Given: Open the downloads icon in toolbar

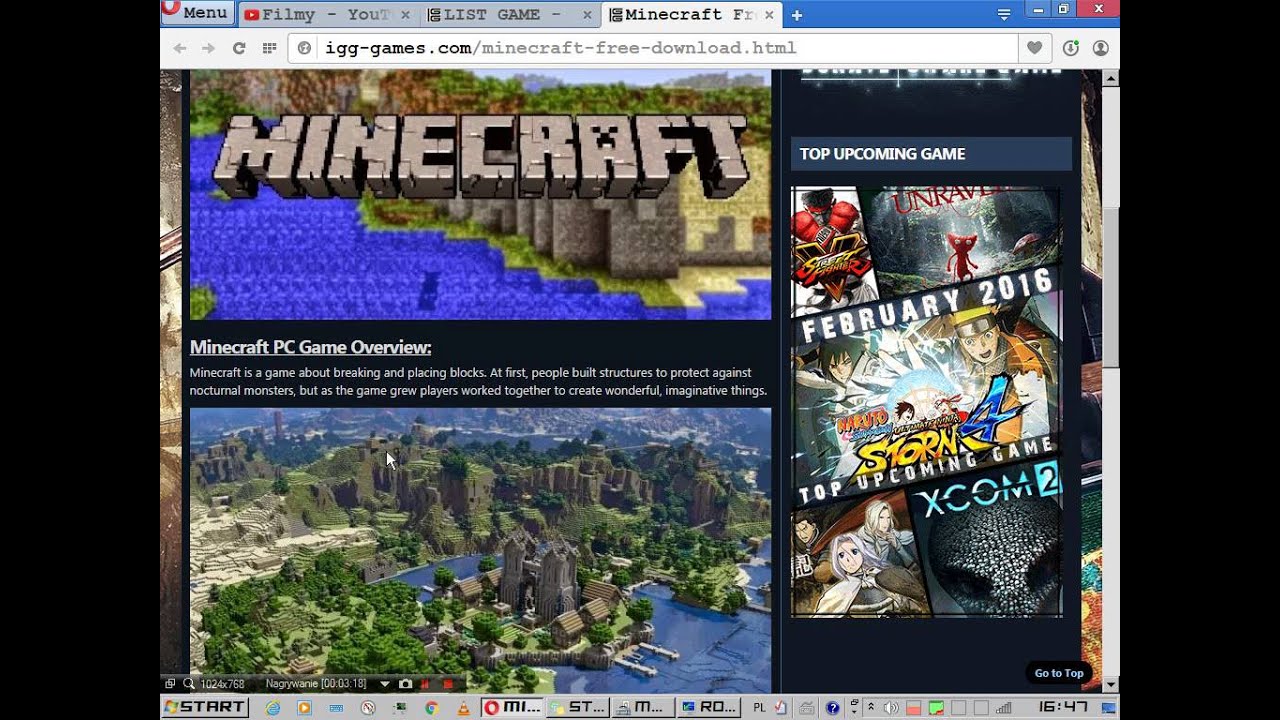Looking at the screenshot, I should pos(1071,48).
